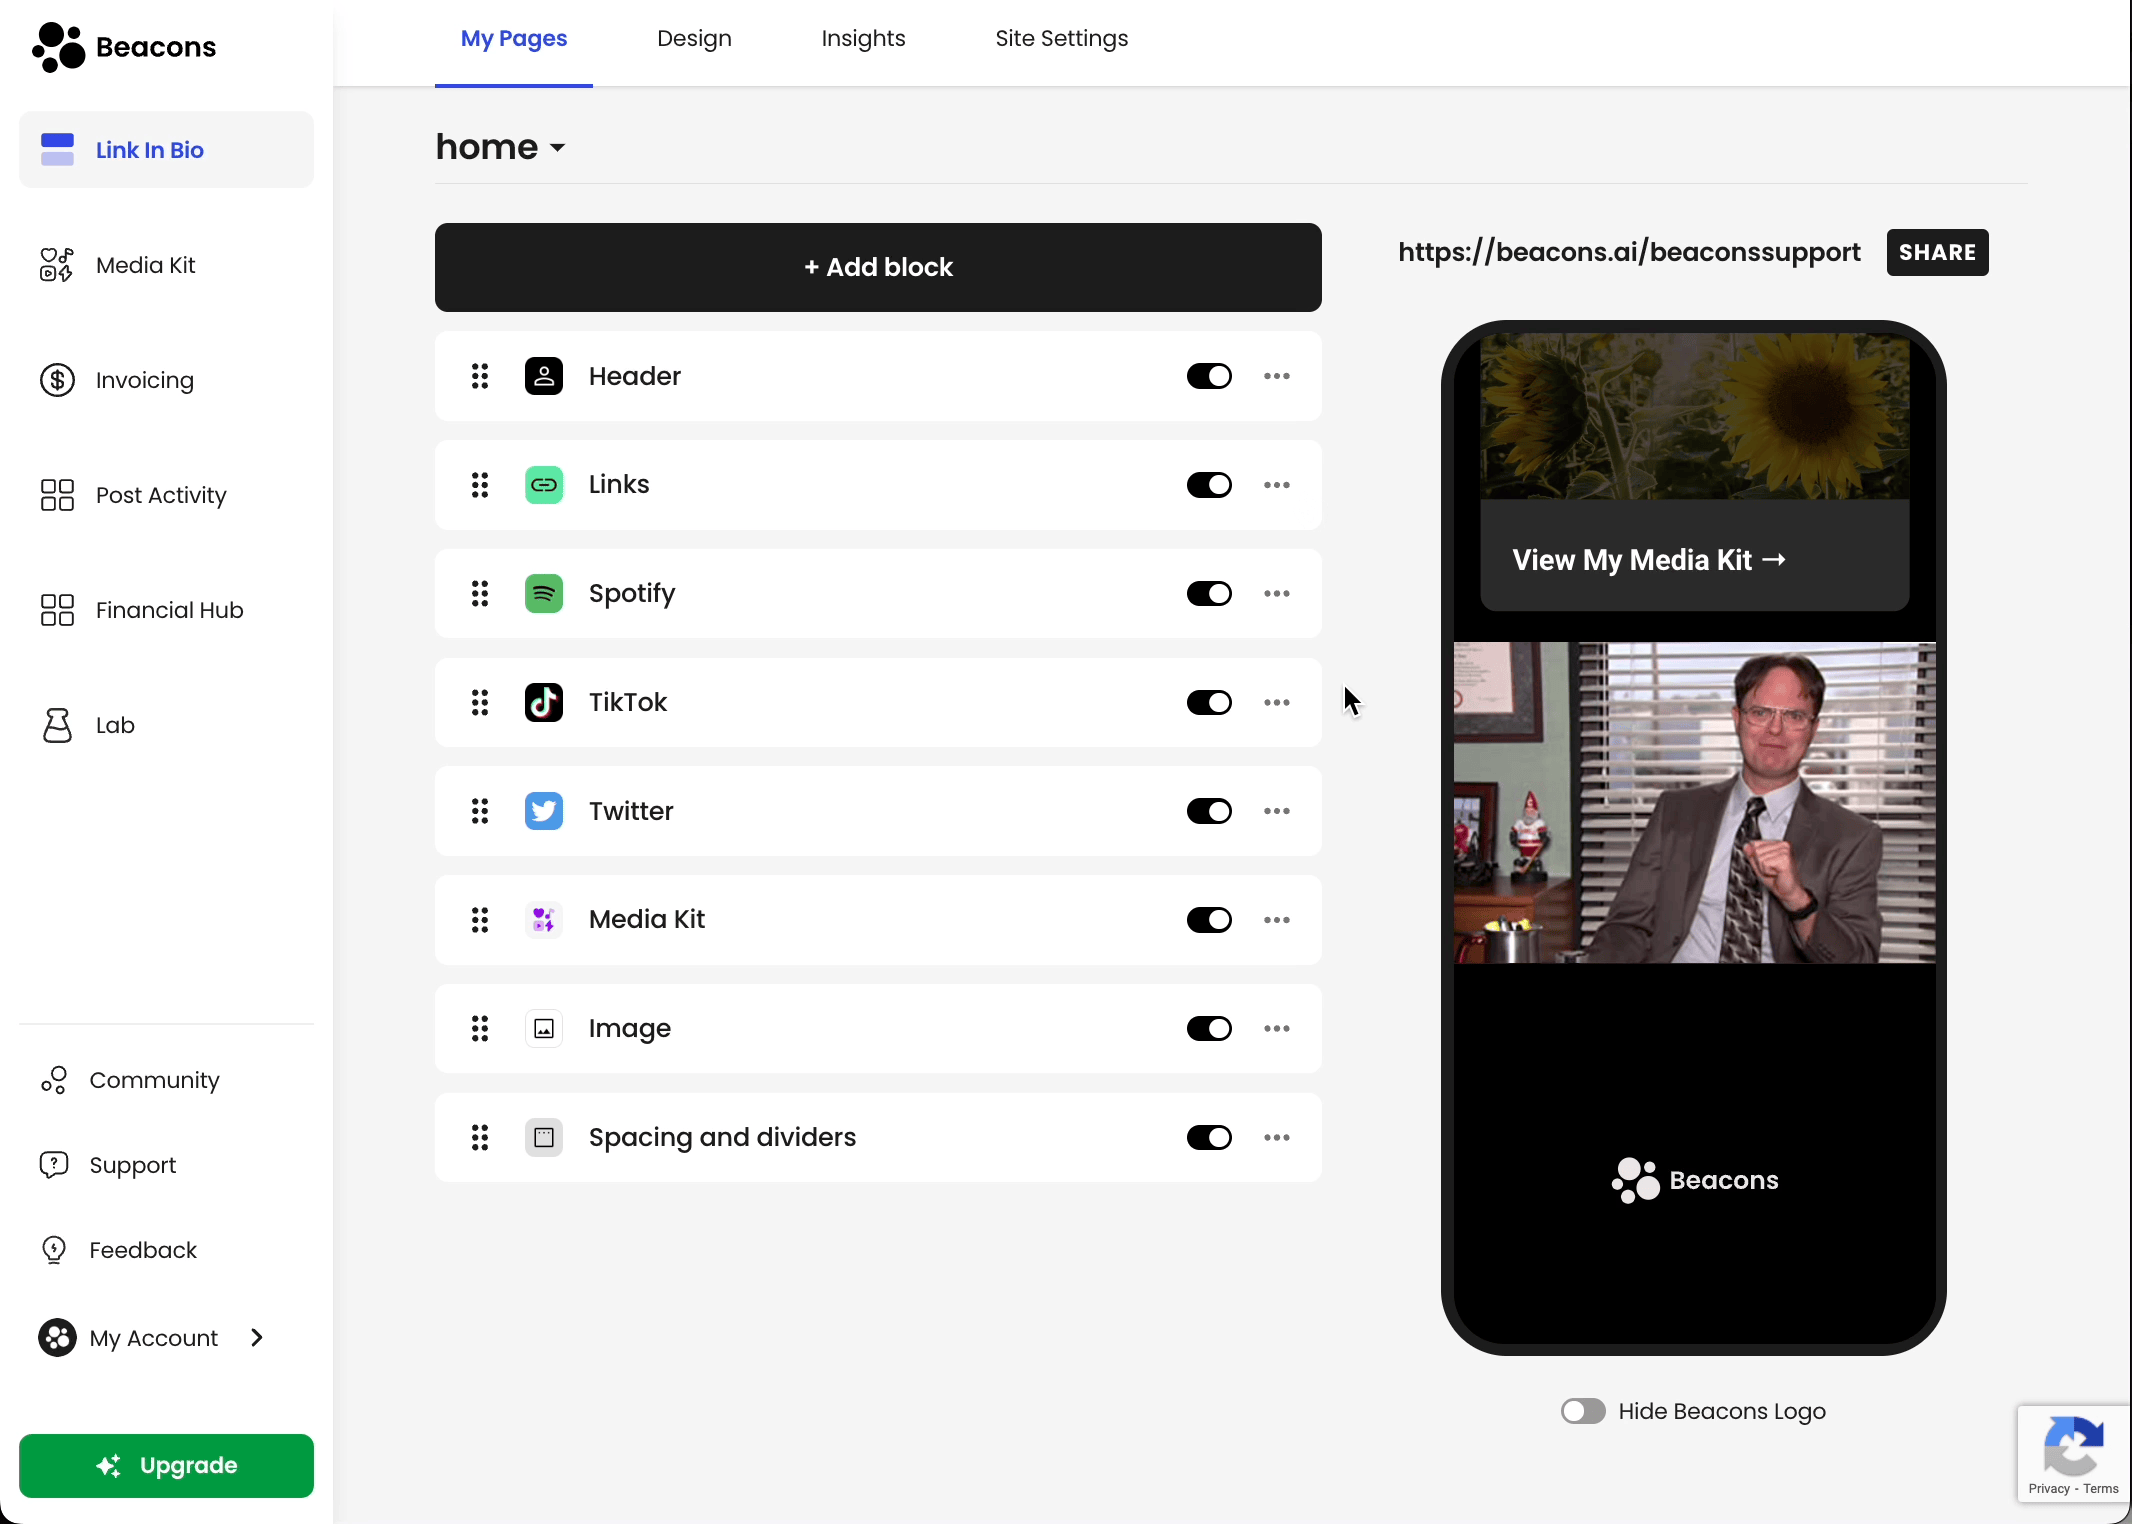Grab the drag handle for Links block
2132x1524 pixels.
click(x=480, y=485)
